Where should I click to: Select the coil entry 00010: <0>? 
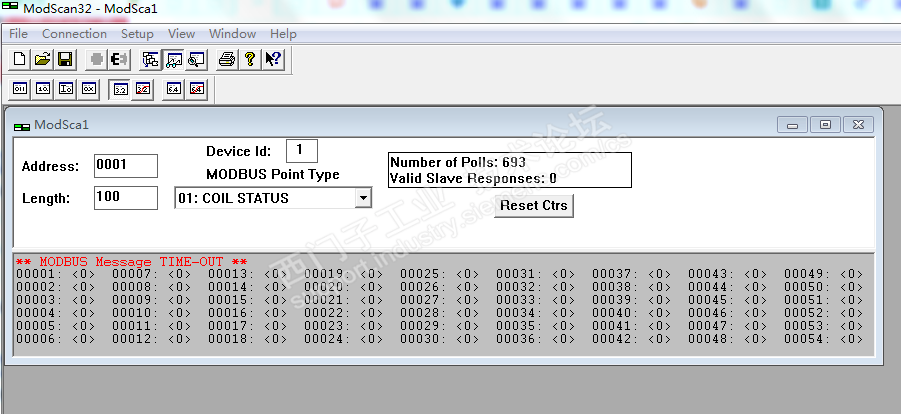[151, 313]
